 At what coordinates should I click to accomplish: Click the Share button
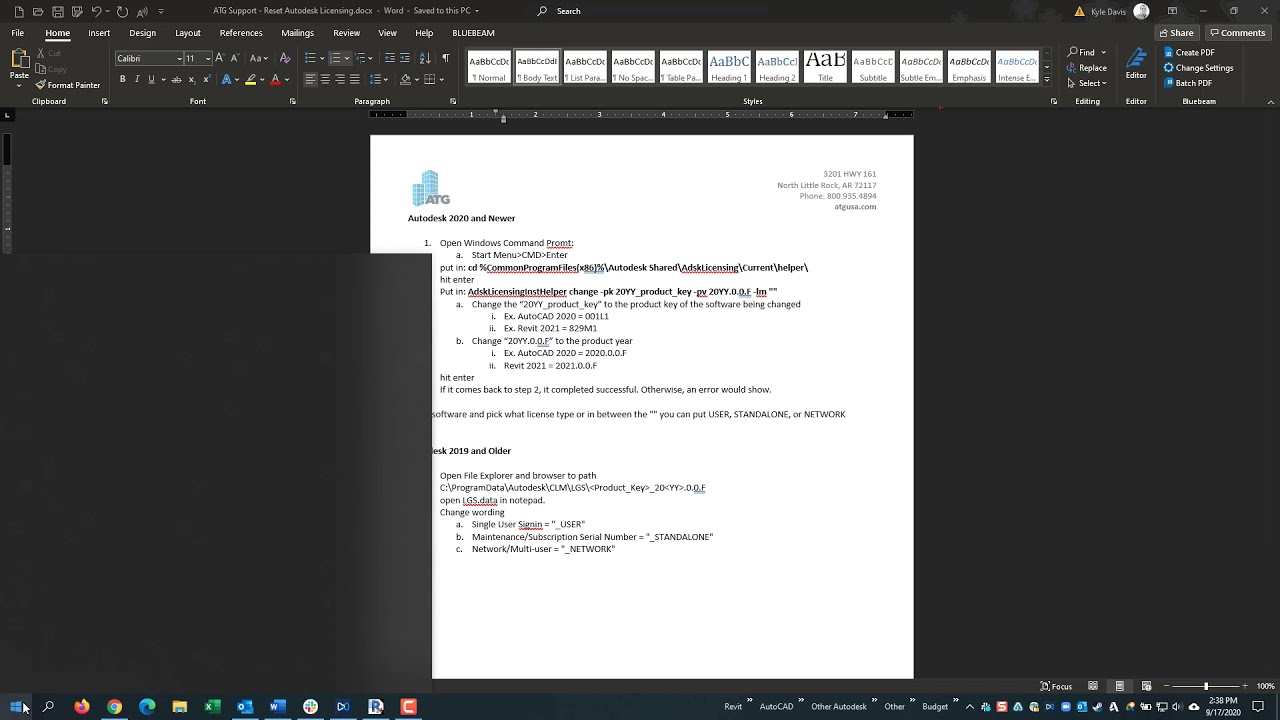point(1176,33)
